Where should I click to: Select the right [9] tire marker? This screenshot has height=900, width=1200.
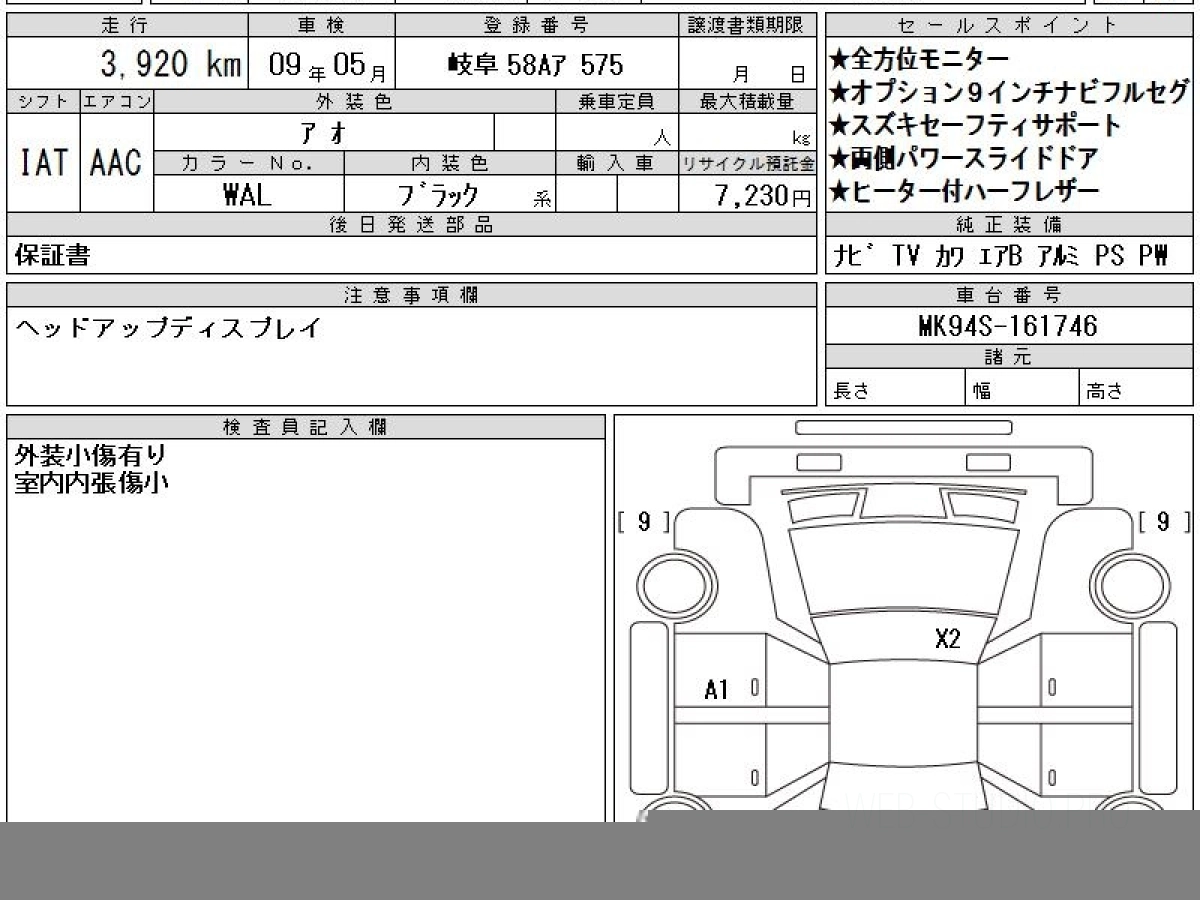pyautogui.click(x=1164, y=521)
